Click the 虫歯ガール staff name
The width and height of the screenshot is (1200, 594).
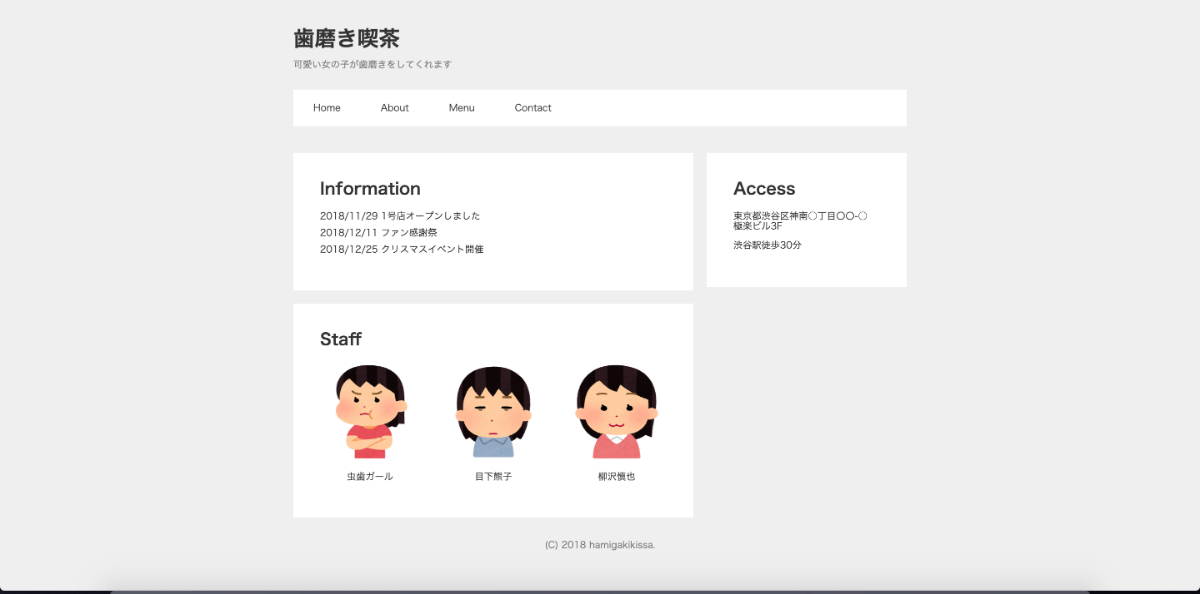coord(370,477)
